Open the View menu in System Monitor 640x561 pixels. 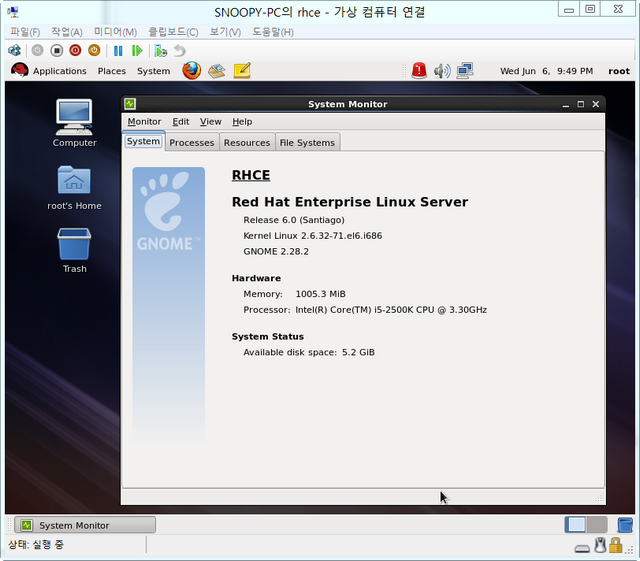211,122
